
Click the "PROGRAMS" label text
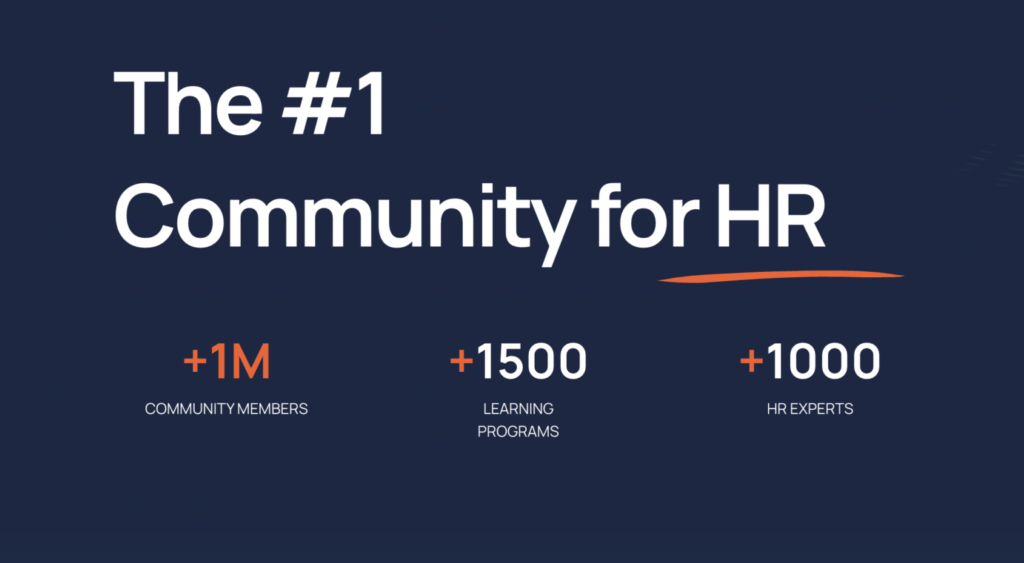[x=518, y=432]
